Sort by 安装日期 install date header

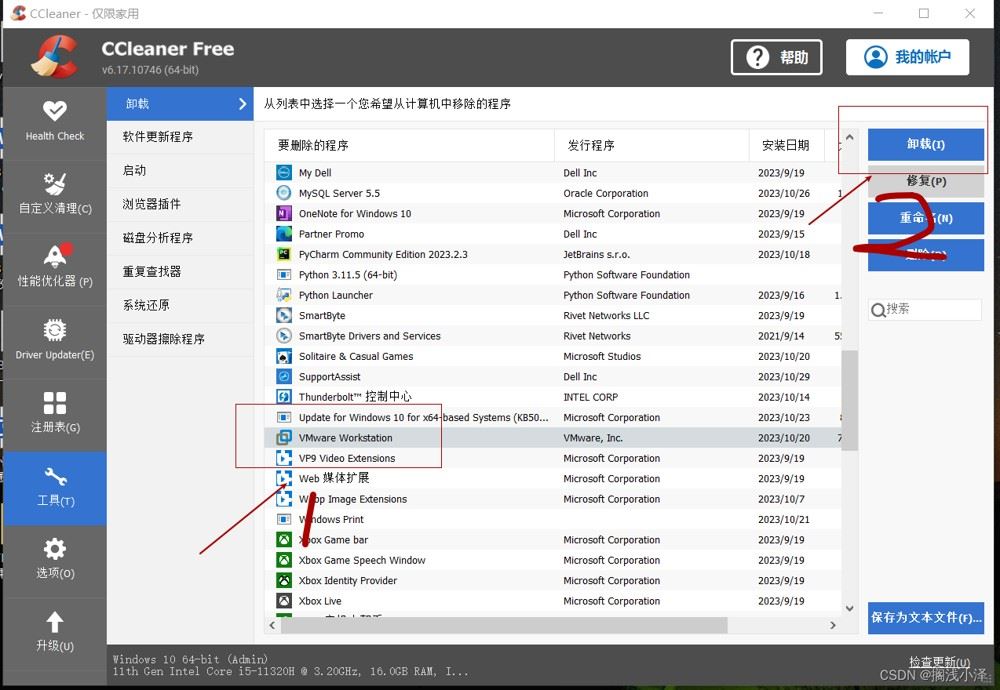(786, 145)
